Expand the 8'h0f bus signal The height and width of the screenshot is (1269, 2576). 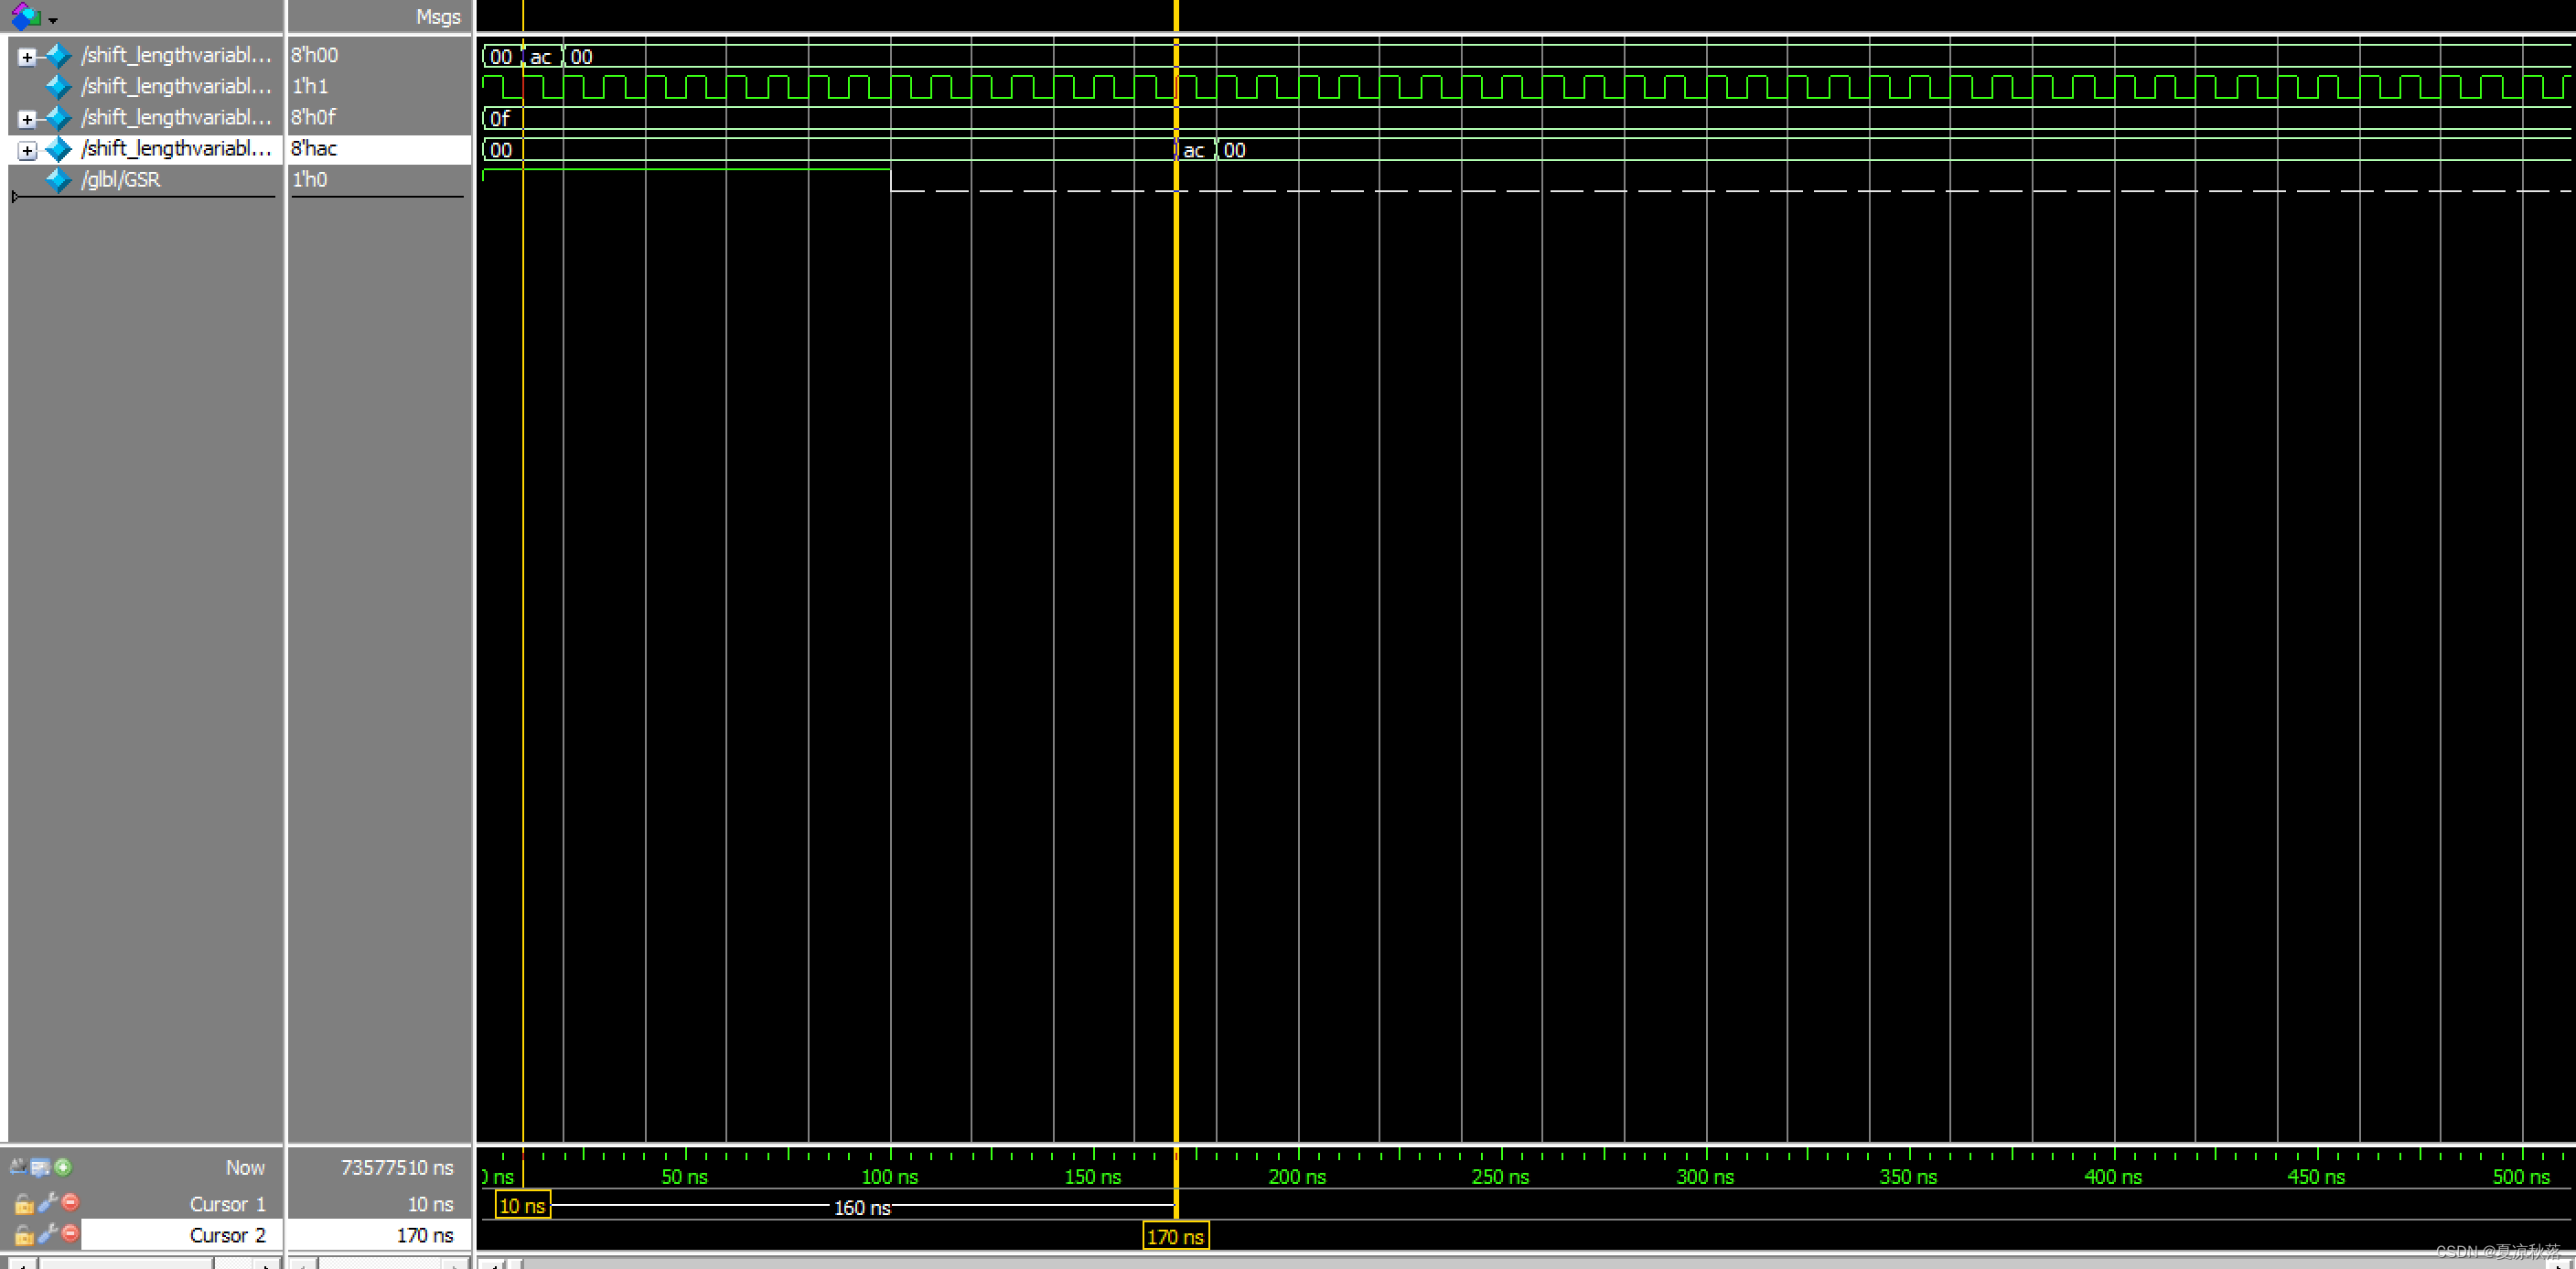(x=27, y=119)
